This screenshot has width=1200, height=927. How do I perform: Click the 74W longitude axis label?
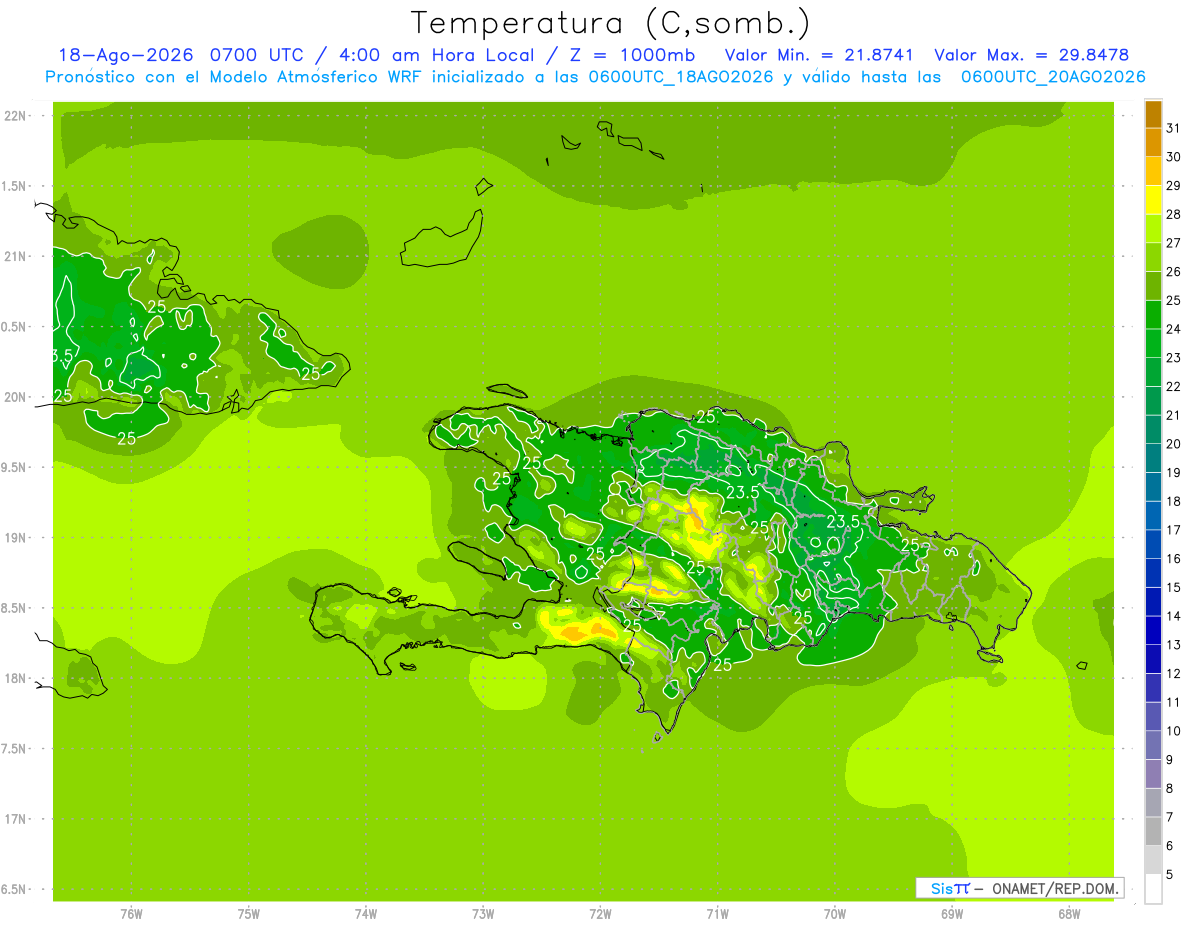[x=366, y=914]
